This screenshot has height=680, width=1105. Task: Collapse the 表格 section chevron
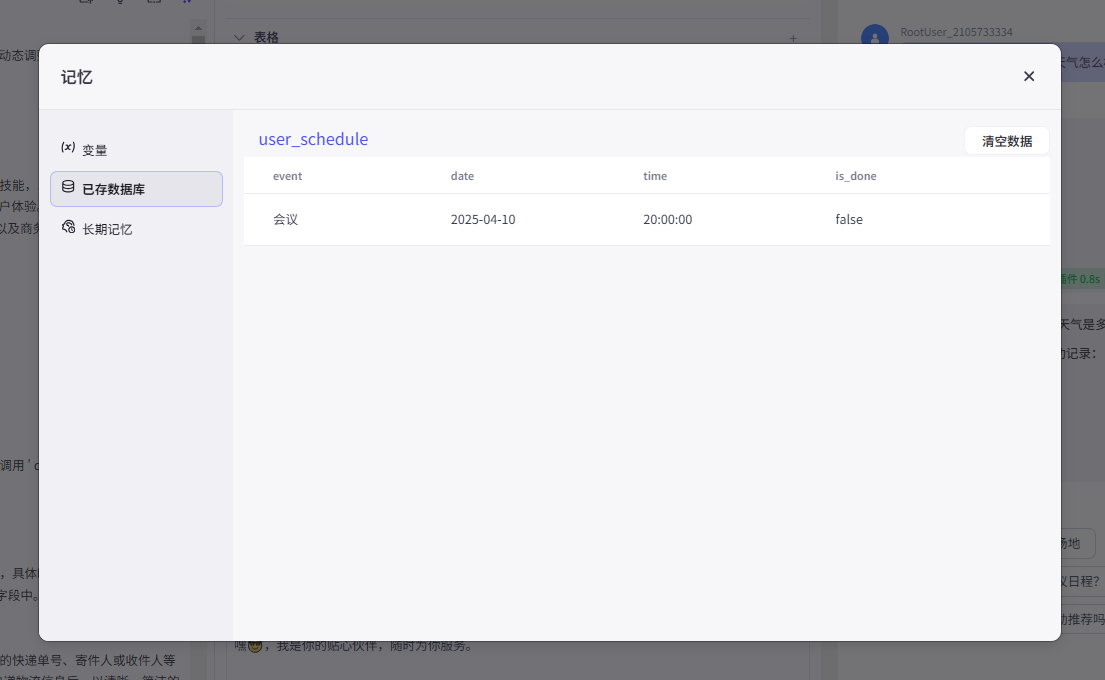[239, 37]
